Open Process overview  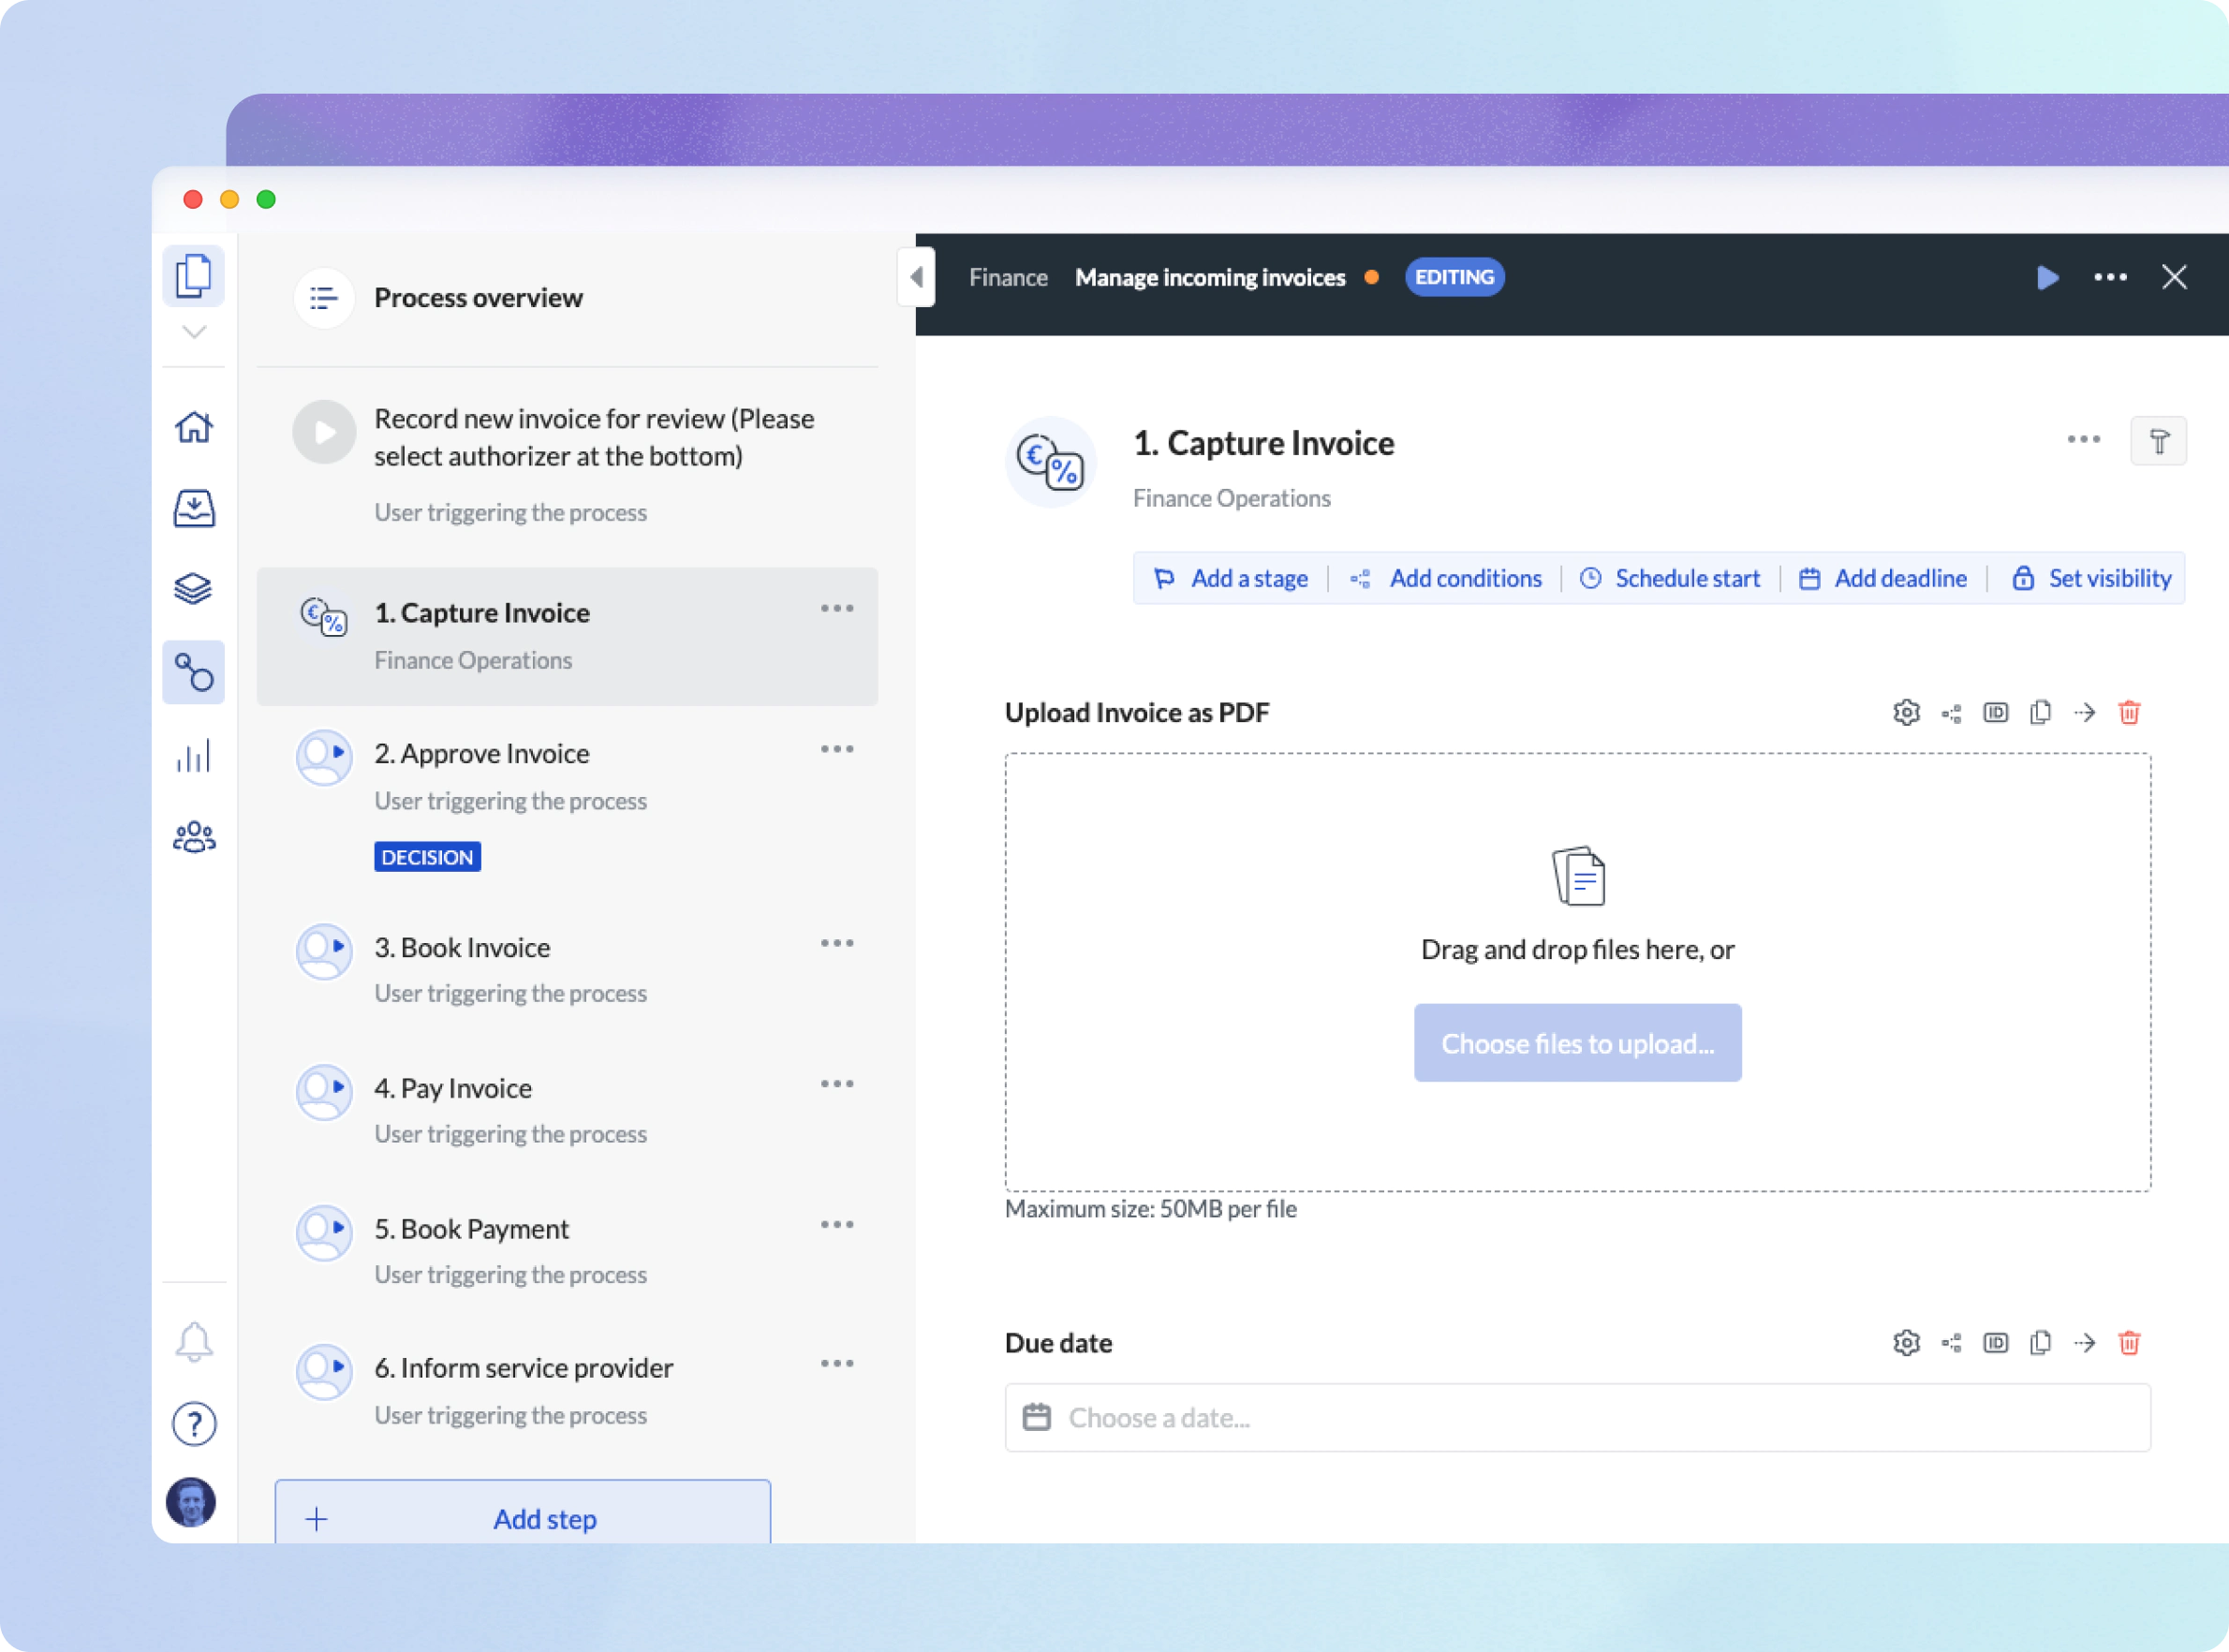pos(477,298)
